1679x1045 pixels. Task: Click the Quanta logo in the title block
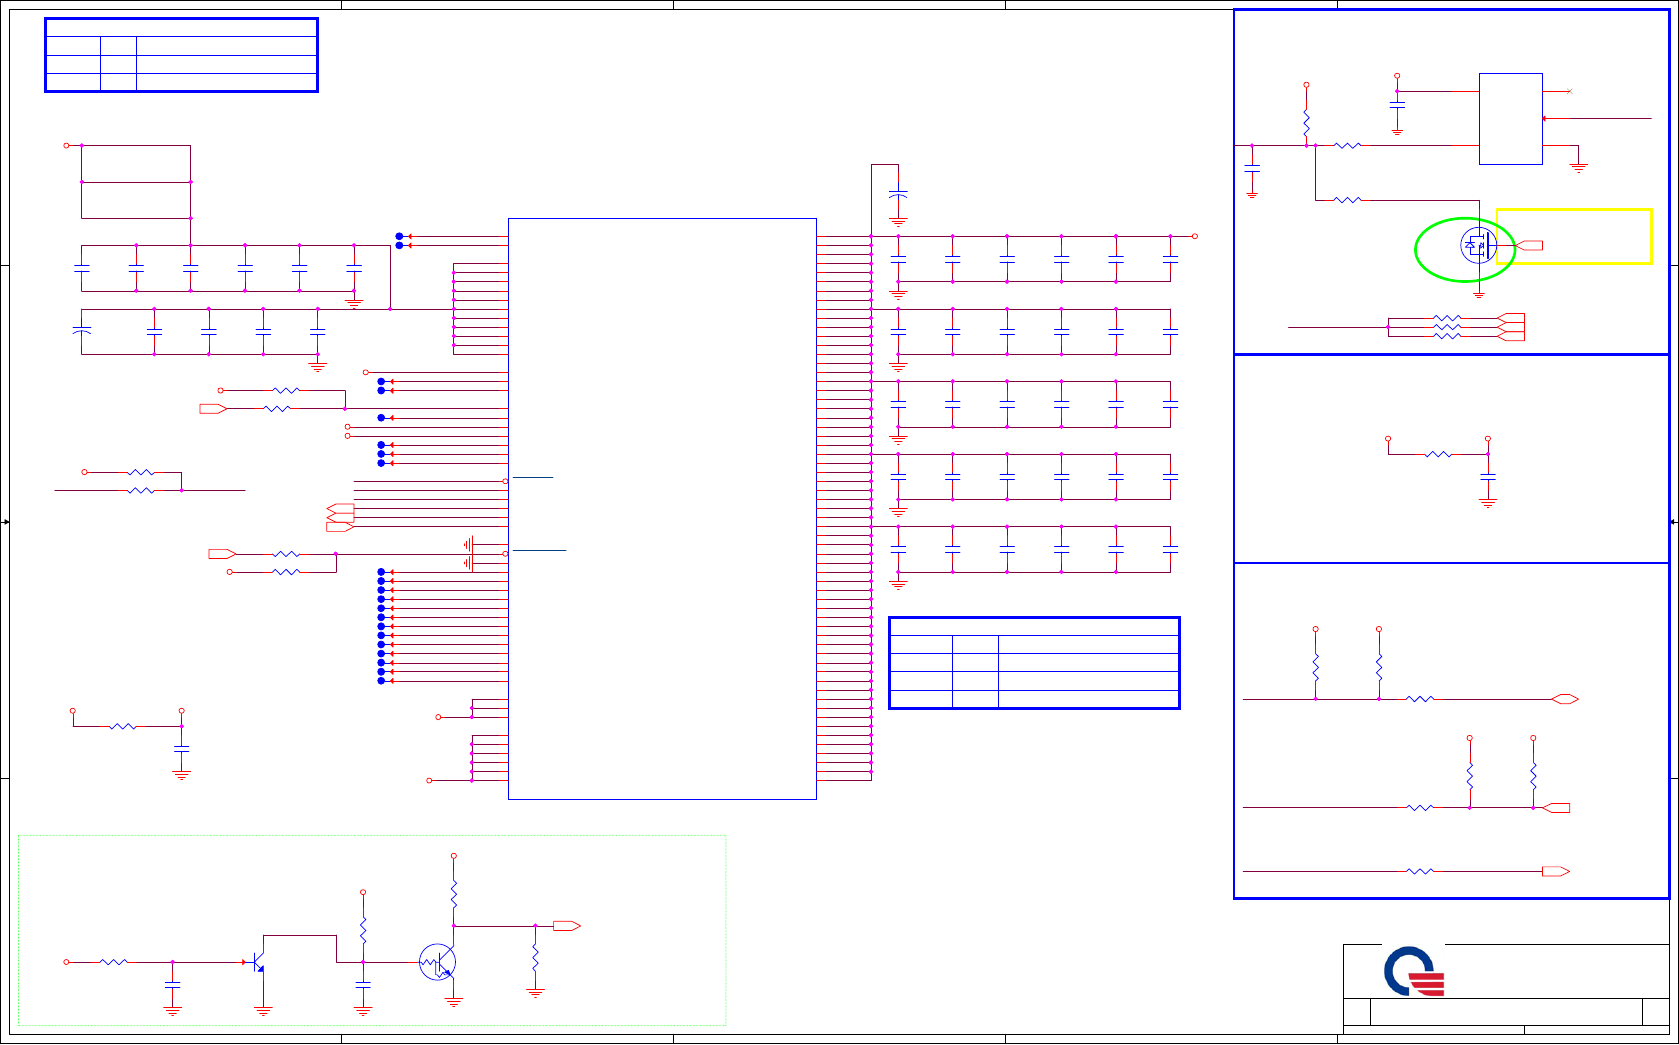tap(1414, 971)
